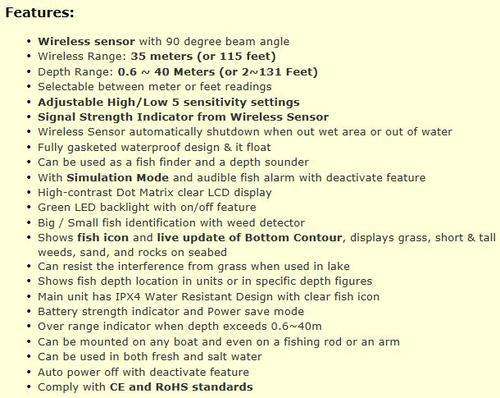This screenshot has width=500, height=398.
Task: Click the IPX4 Water Resistant Design line
Action: pyautogui.click(x=208, y=296)
